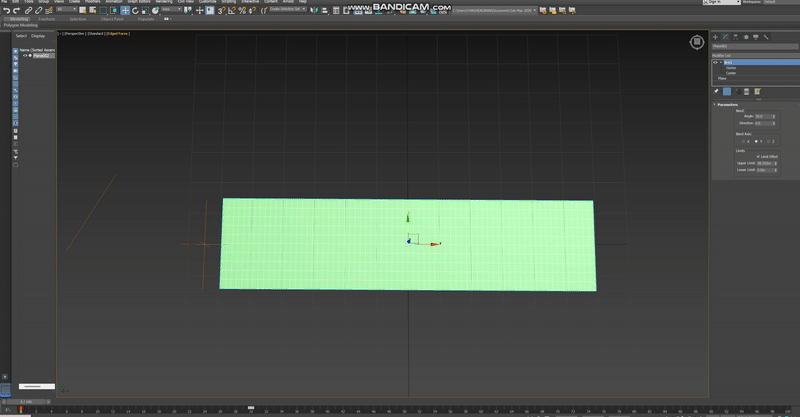Collapse the Parameters rollout
This screenshot has width=800, height=417.
[x=715, y=105]
